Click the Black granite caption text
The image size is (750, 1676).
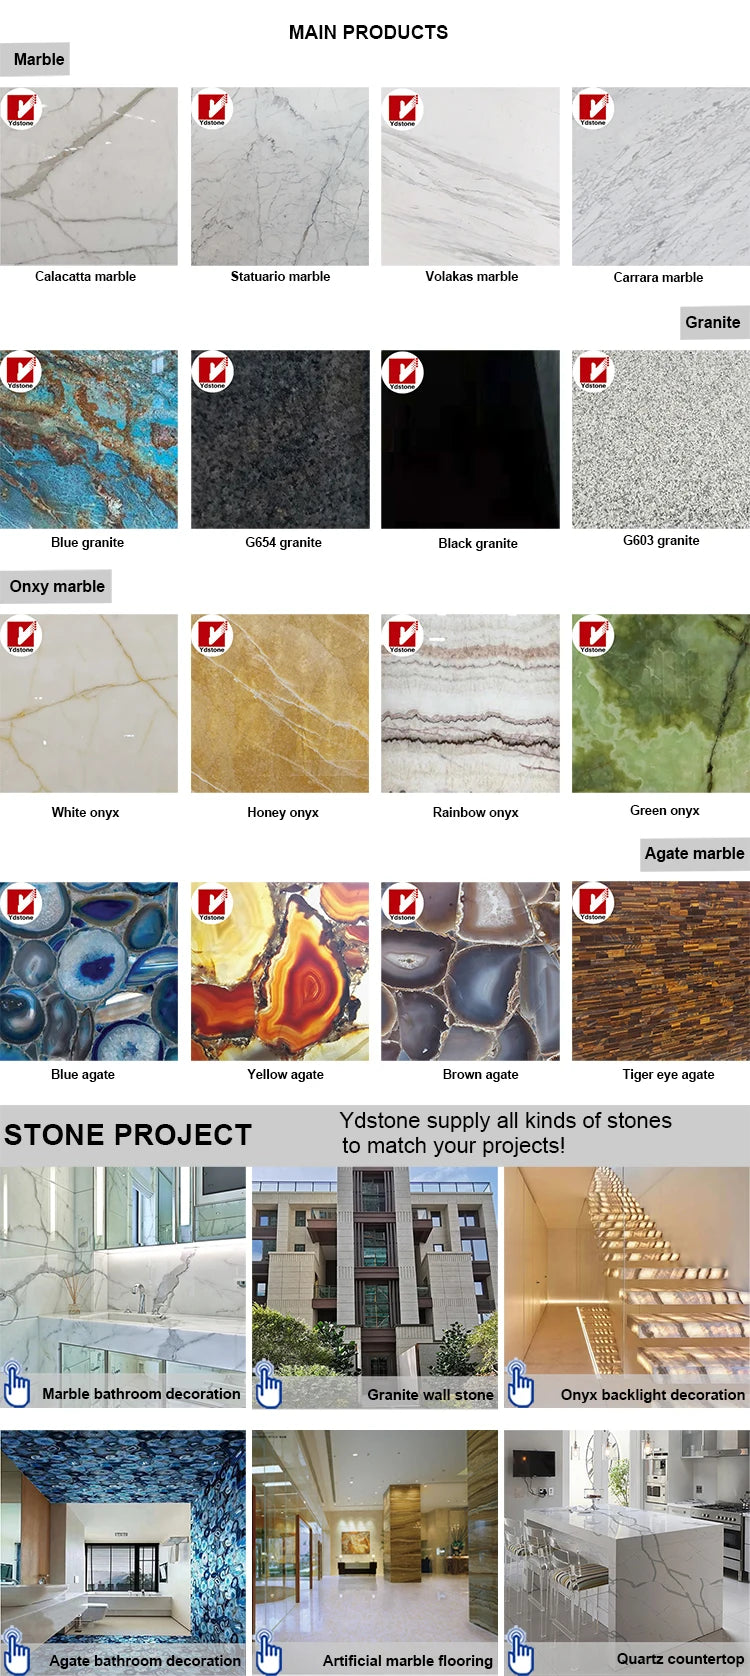(478, 543)
